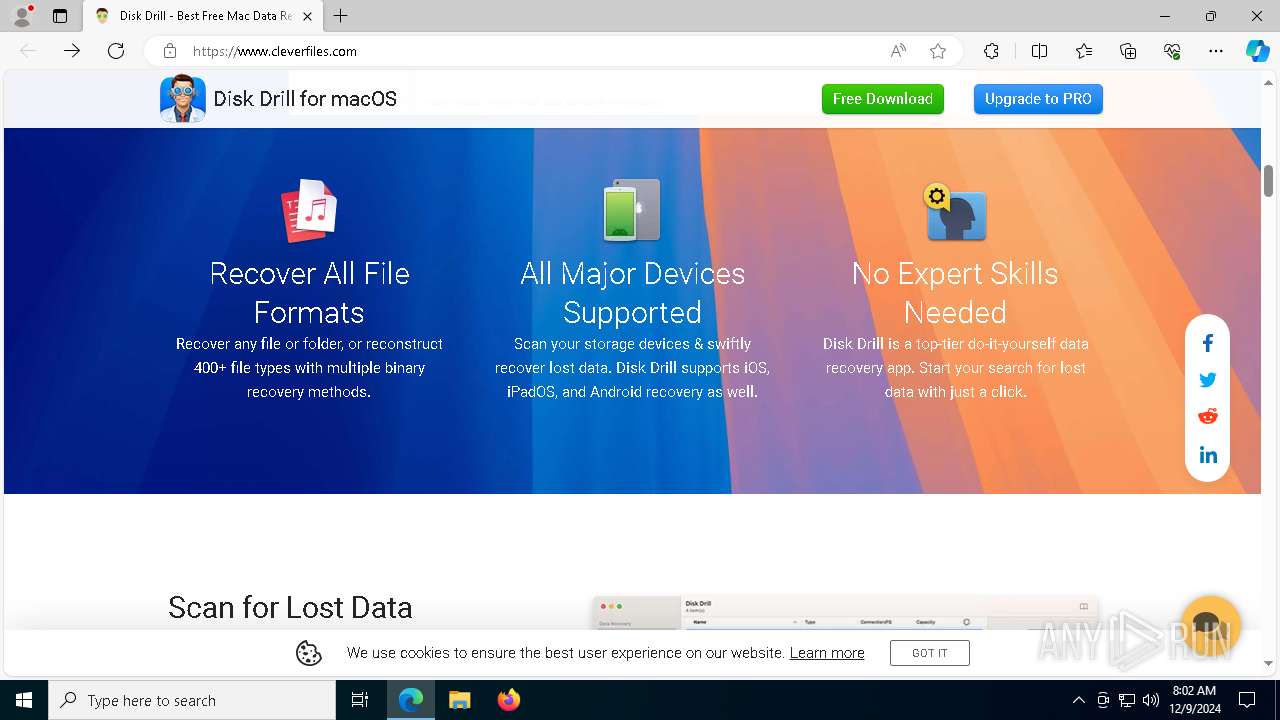1280x720 pixels.
Task: View site information lock icon
Action: pos(170,51)
